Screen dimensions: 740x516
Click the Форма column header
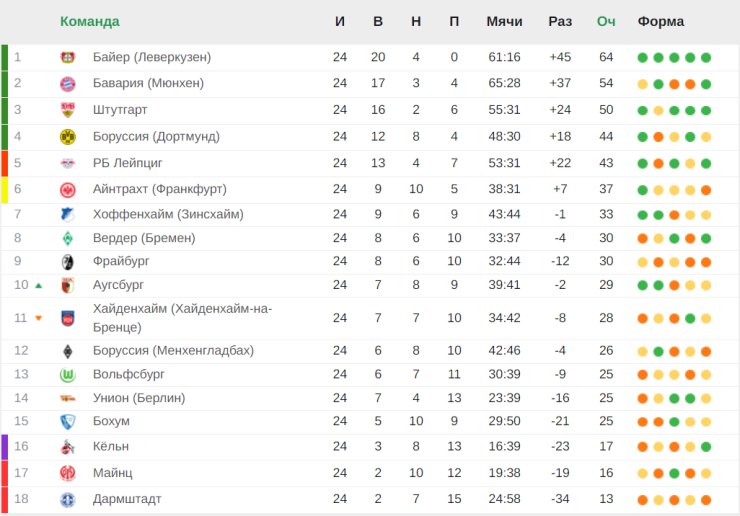[x=661, y=21]
